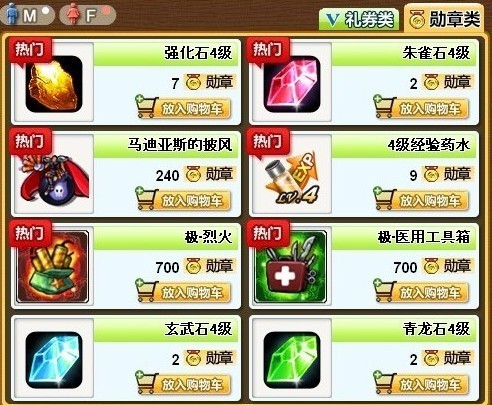Image resolution: width=492 pixels, height=405 pixels.
Task: Click the 强化石4级 golden stone icon
Action: (54, 84)
